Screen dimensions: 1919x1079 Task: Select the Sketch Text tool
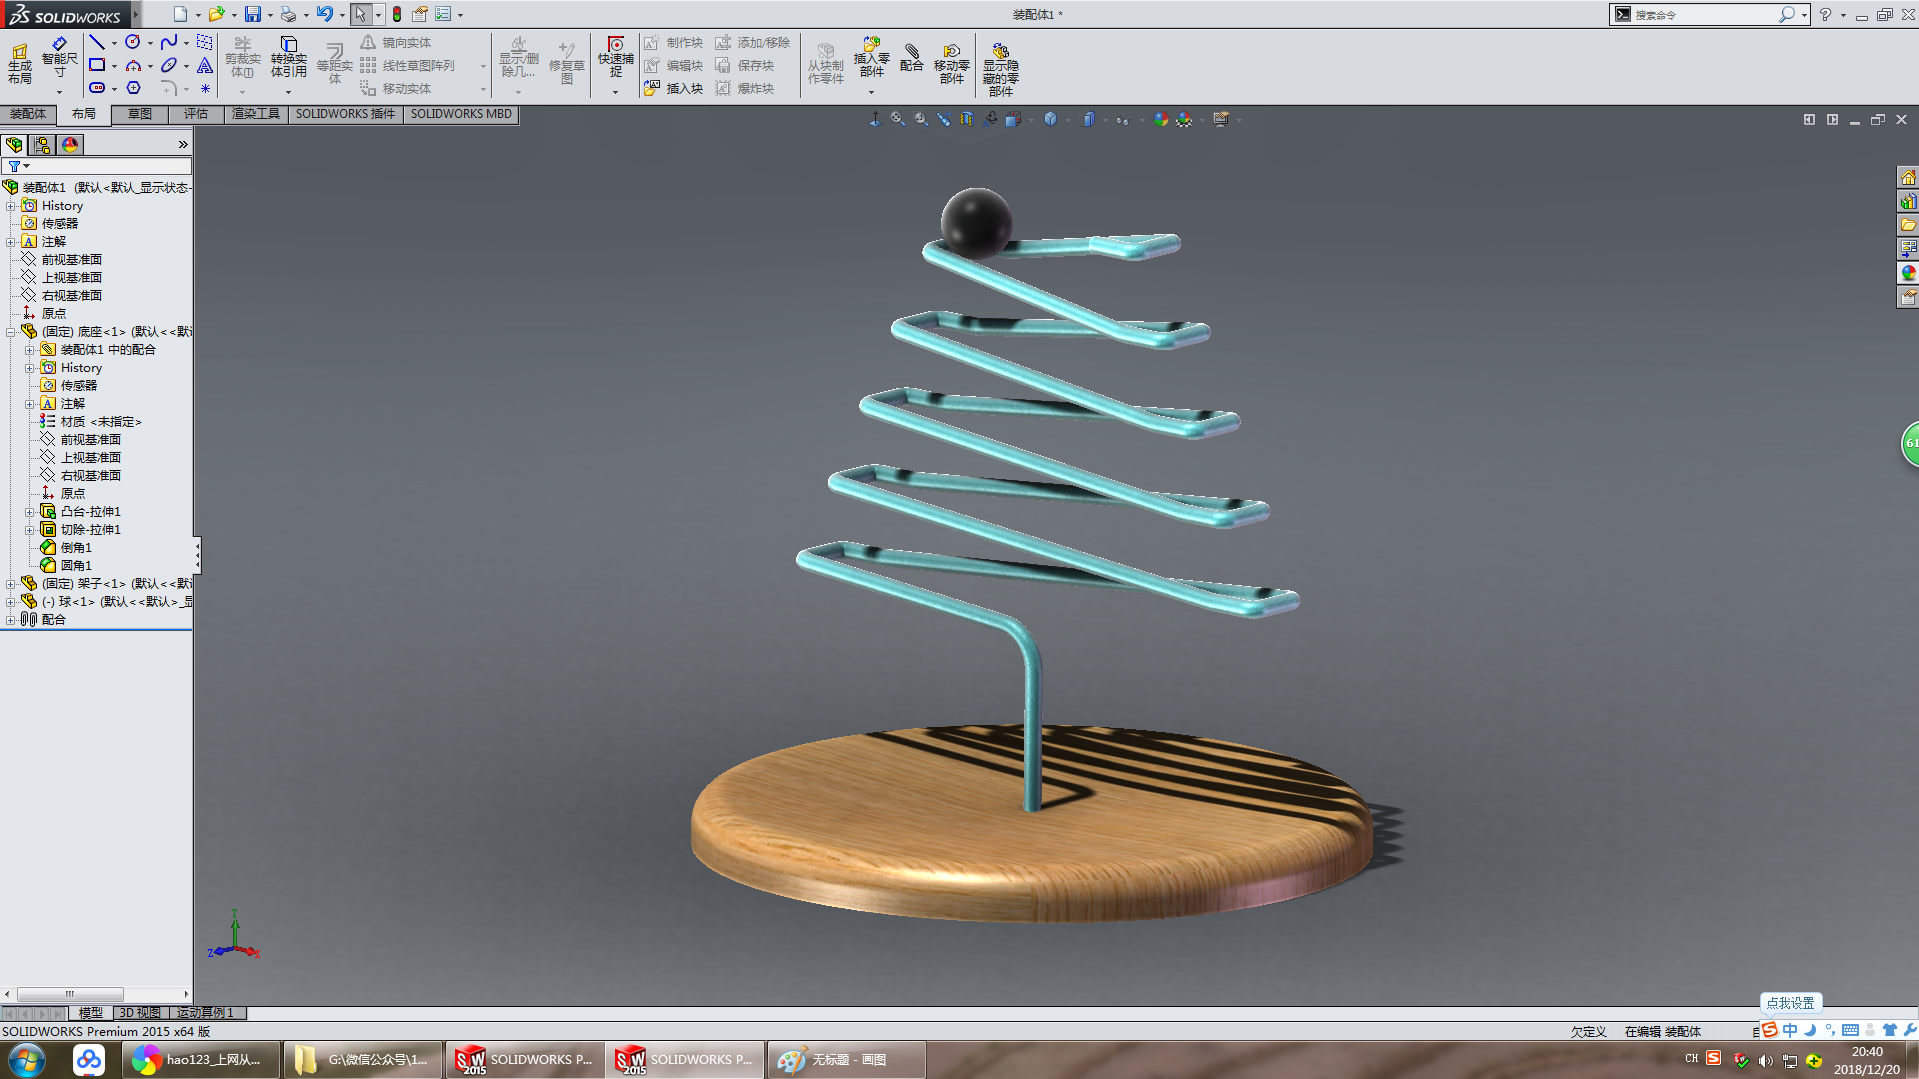[x=205, y=65]
